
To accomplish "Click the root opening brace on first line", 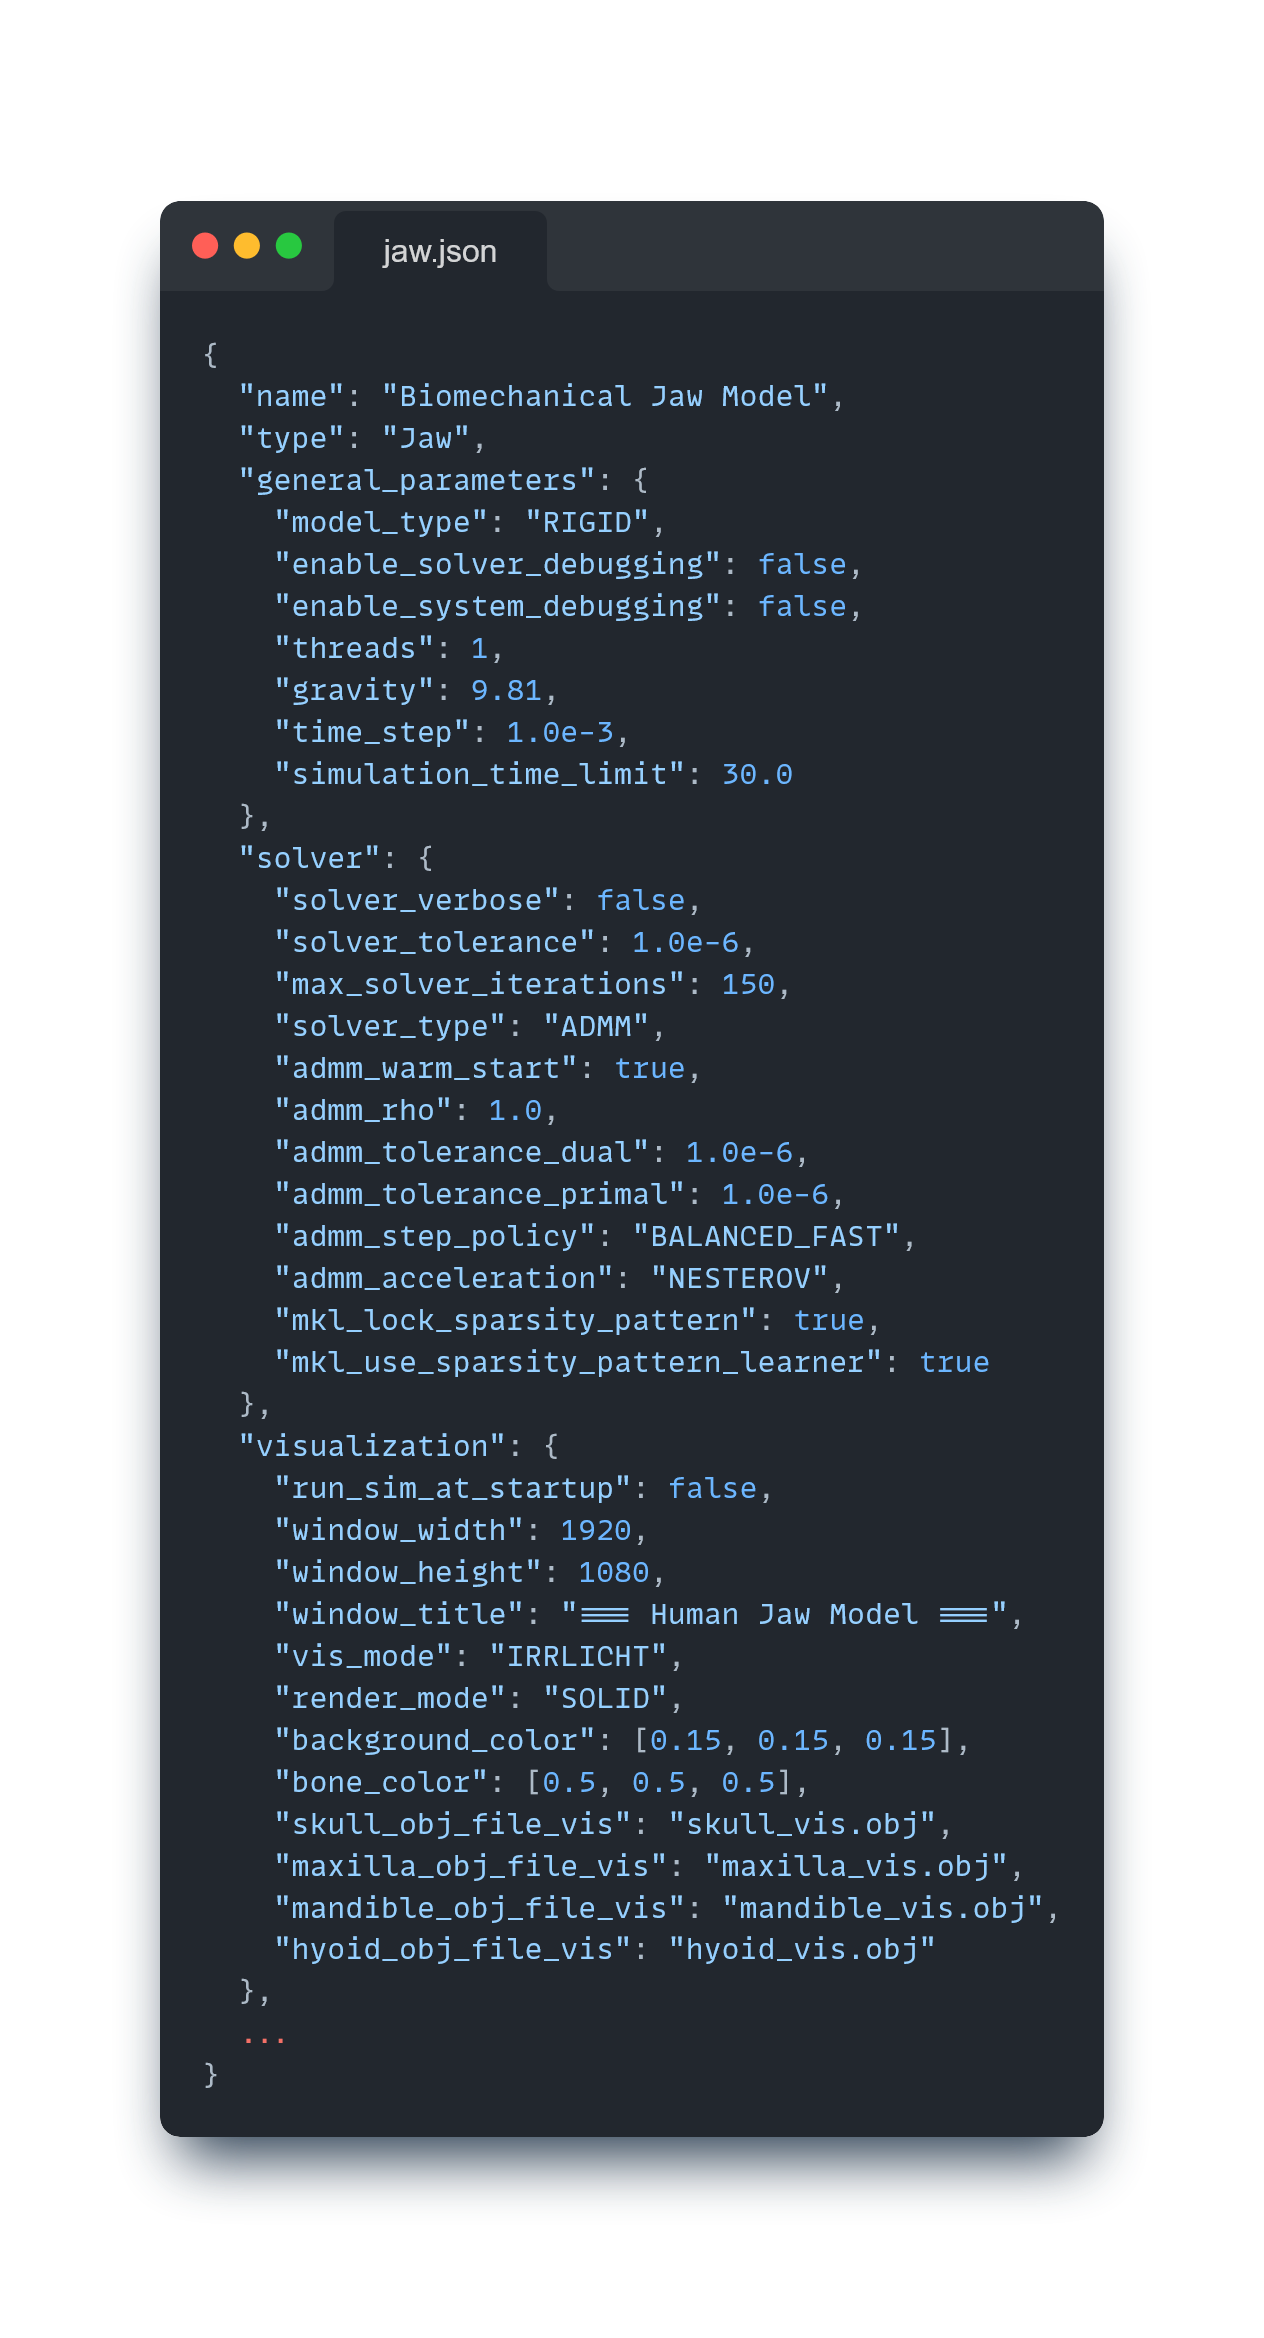I will pos(211,355).
